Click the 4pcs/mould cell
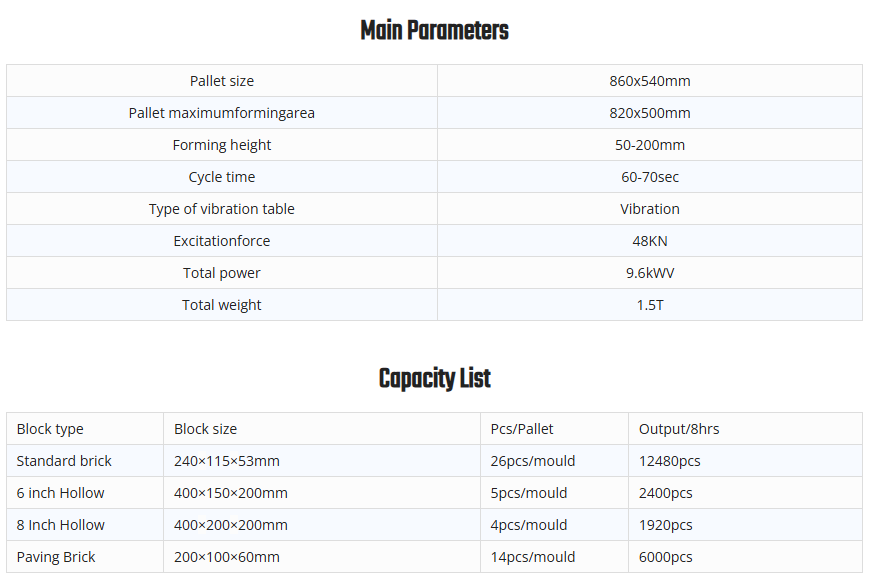 [x=529, y=525]
